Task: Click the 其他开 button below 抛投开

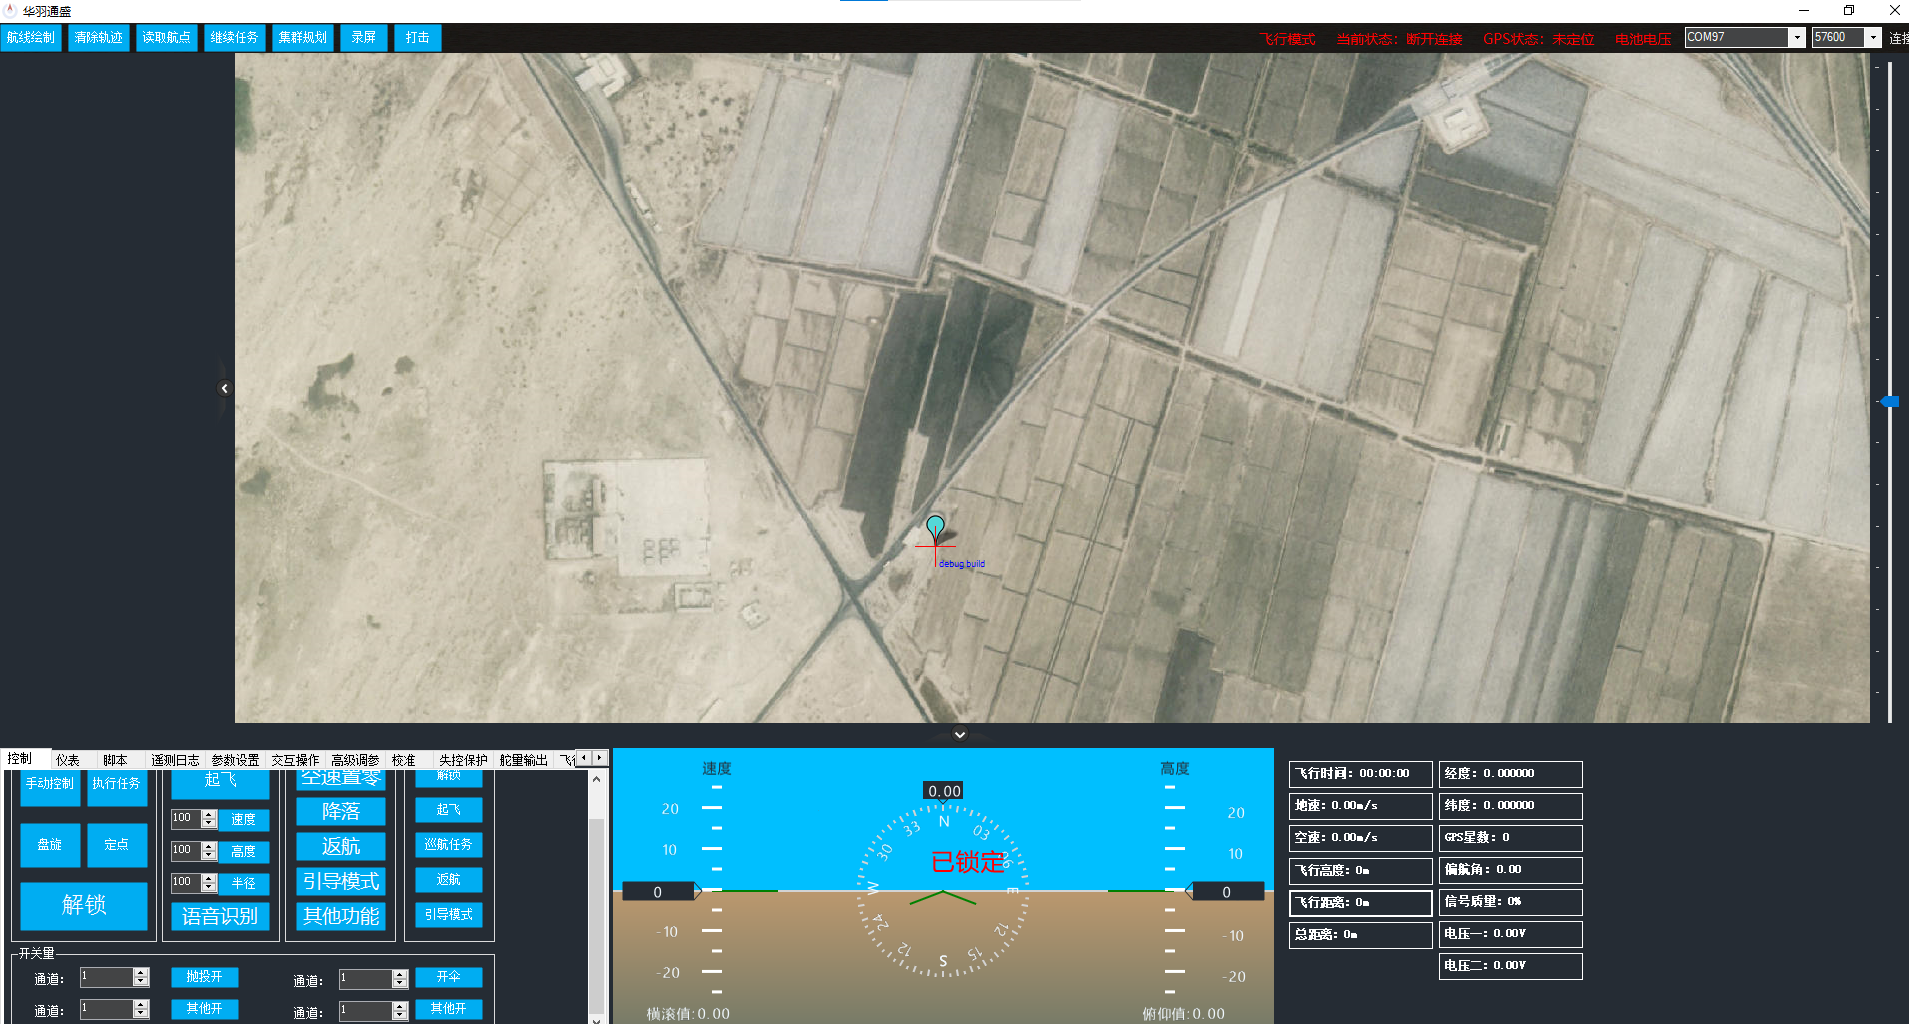Action: pyautogui.click(x=205, y=1008)
